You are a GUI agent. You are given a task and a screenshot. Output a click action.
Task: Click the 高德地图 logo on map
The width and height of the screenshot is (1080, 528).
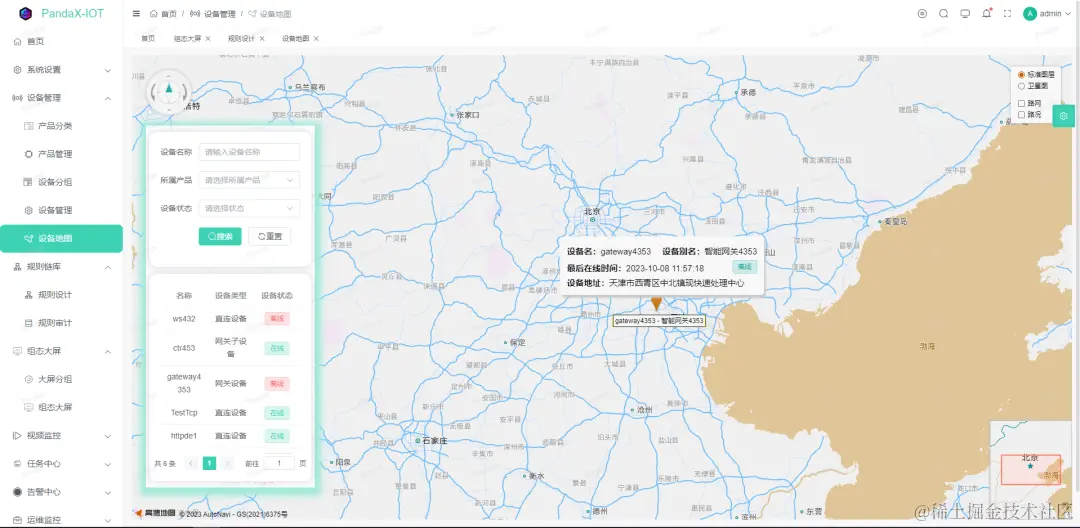click(x=155, y=513)
